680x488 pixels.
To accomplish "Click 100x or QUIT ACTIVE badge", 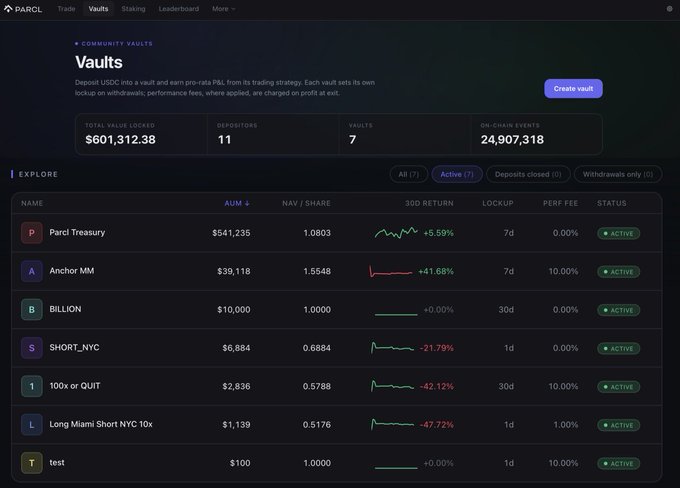I will click(618, 387).
